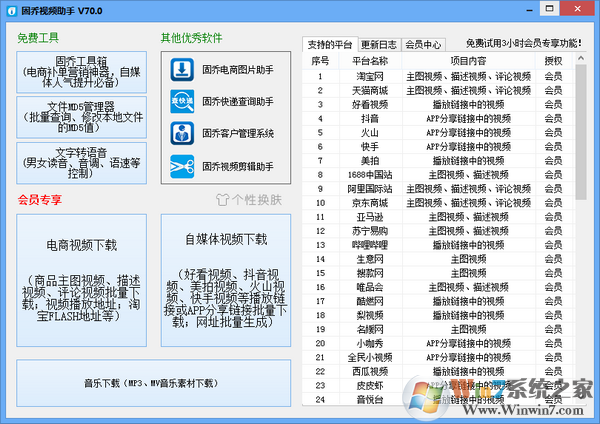Click the scrollbar up arrow in platform list
Viewport: 600px width, 424px height.
581,60
